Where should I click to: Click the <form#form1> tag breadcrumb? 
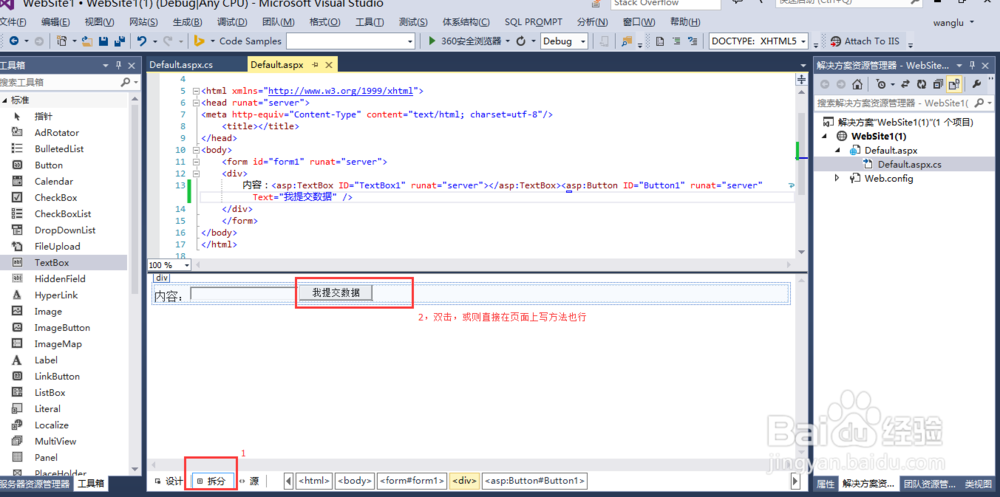[x=412, y=480]
